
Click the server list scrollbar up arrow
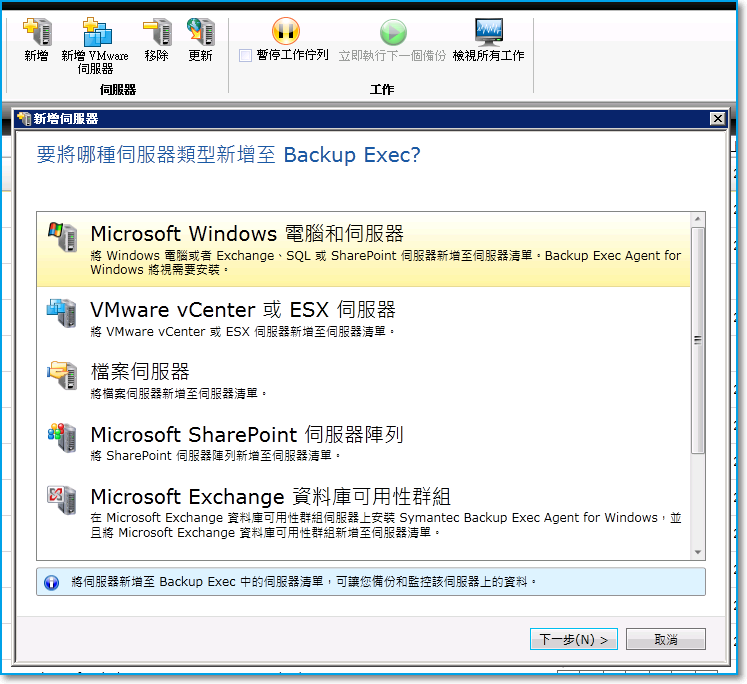pyautogui.click(x=698, y=219)
